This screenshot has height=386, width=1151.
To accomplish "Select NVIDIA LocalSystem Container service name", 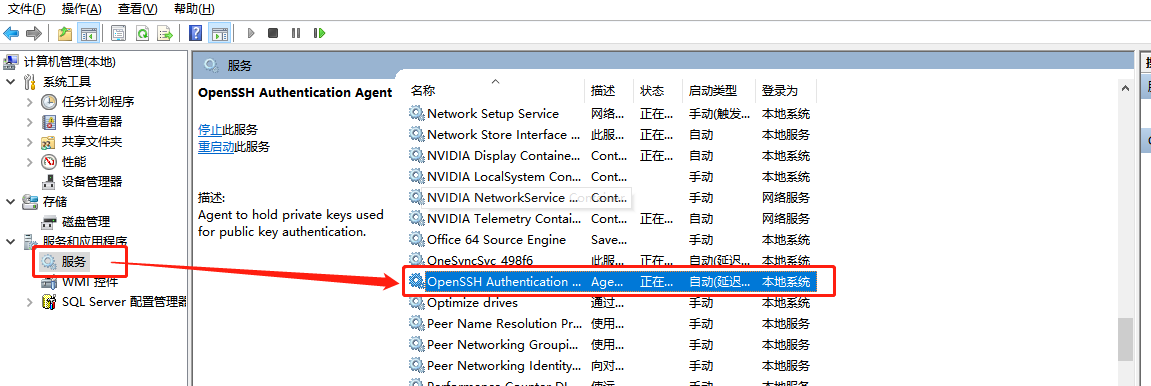I will [x=504, y=177].
